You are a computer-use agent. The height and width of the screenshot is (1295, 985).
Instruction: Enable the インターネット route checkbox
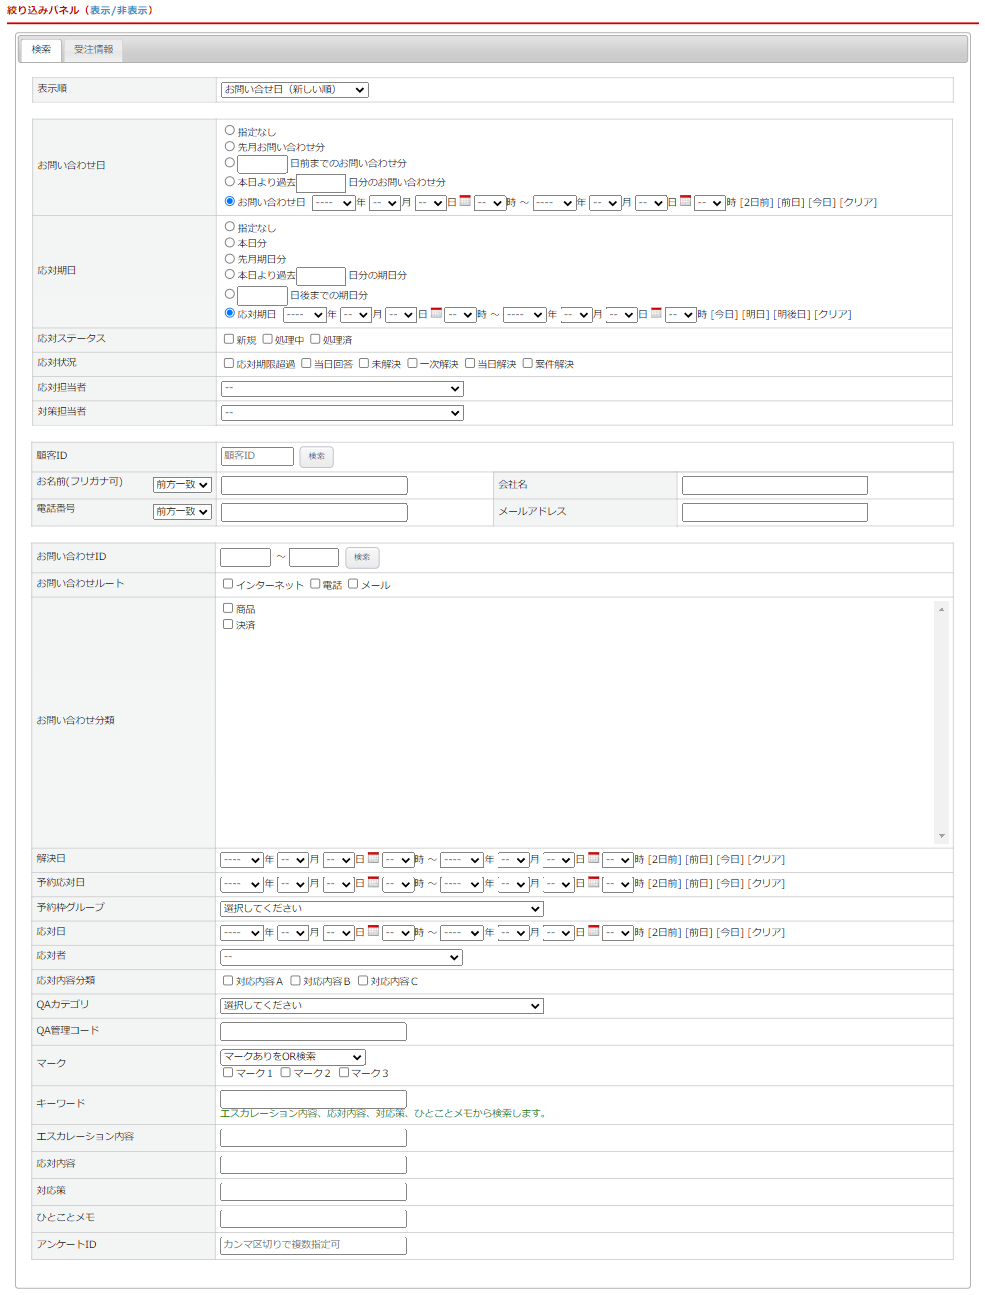coord(228,584)
